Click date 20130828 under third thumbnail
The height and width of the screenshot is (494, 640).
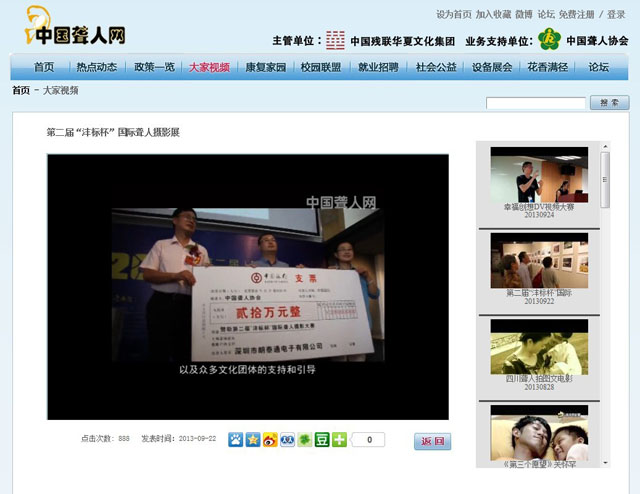[x=539, y=387]
